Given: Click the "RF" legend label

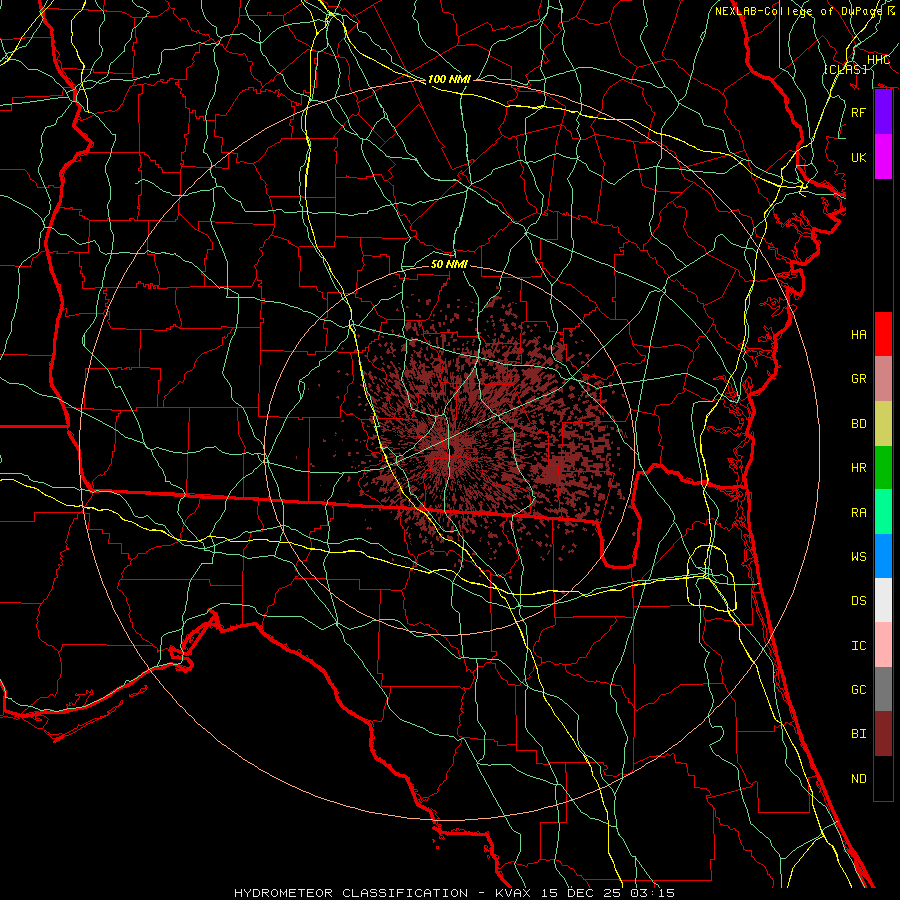Looking at the screenshot, I should point(858,112).
